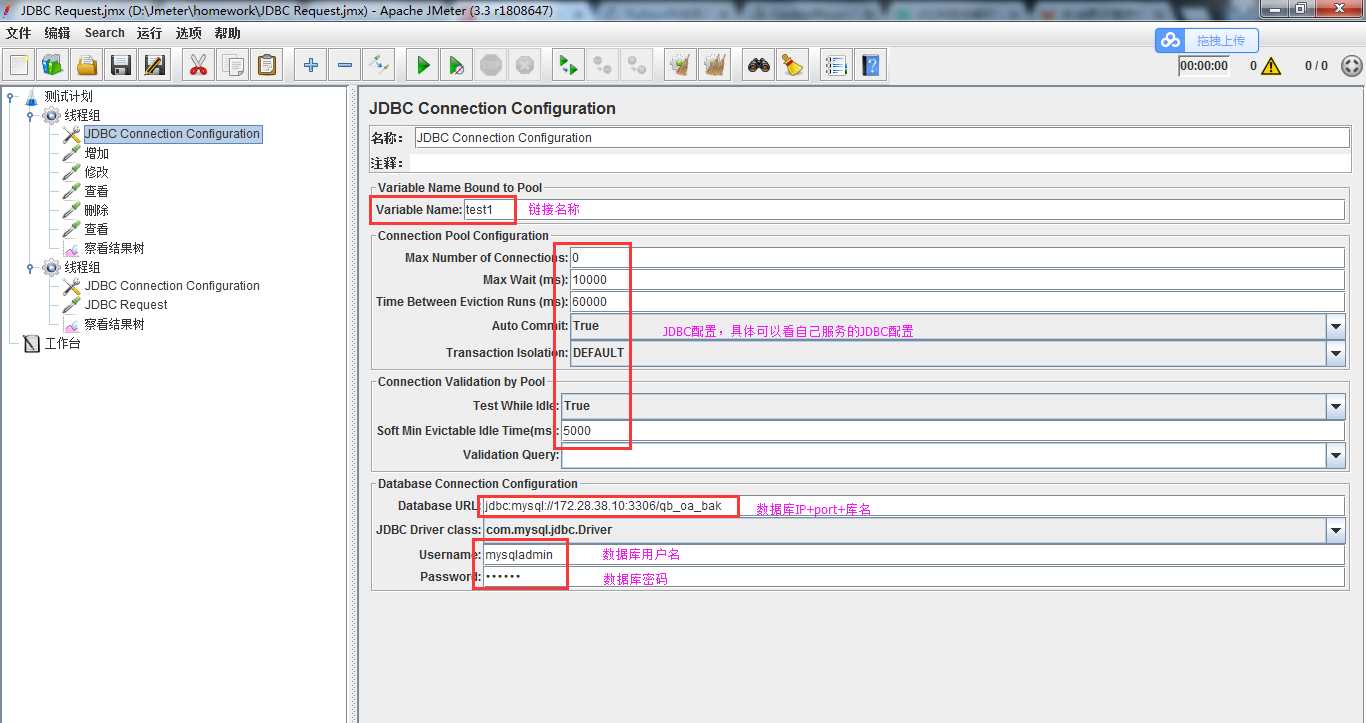Open the Transaction Isolation dropdown
Viewport: 1366px width, 723px height.
point(1336,353)
